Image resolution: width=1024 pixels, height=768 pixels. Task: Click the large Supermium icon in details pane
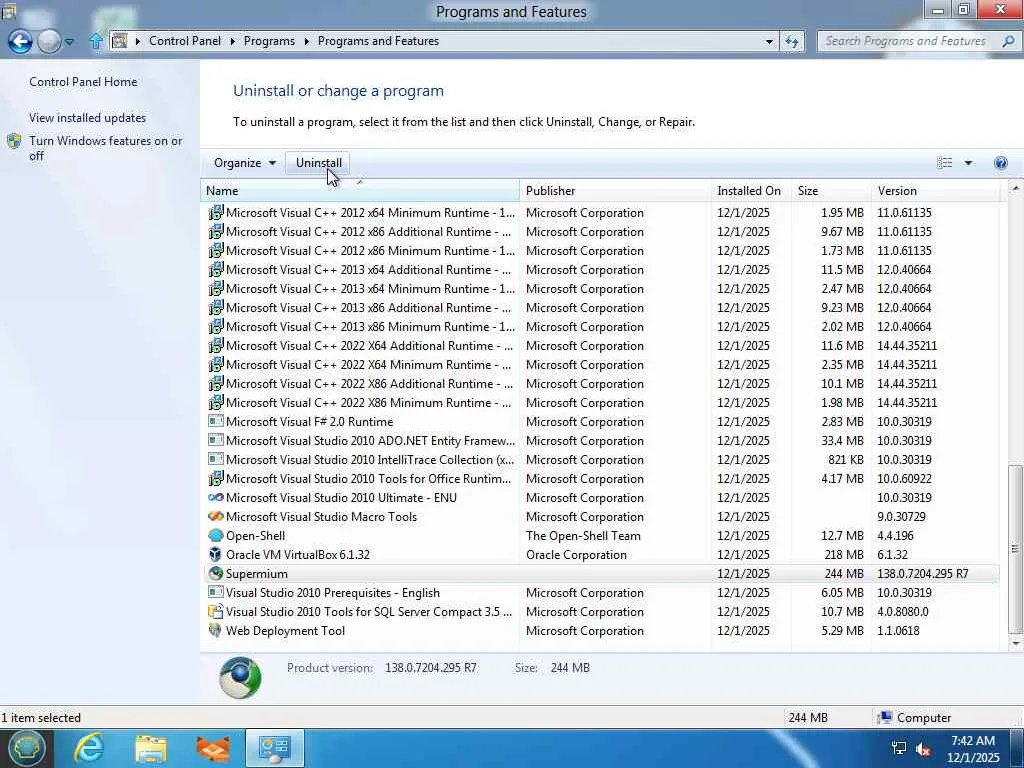pyautogui.click(x=240, y=677)
